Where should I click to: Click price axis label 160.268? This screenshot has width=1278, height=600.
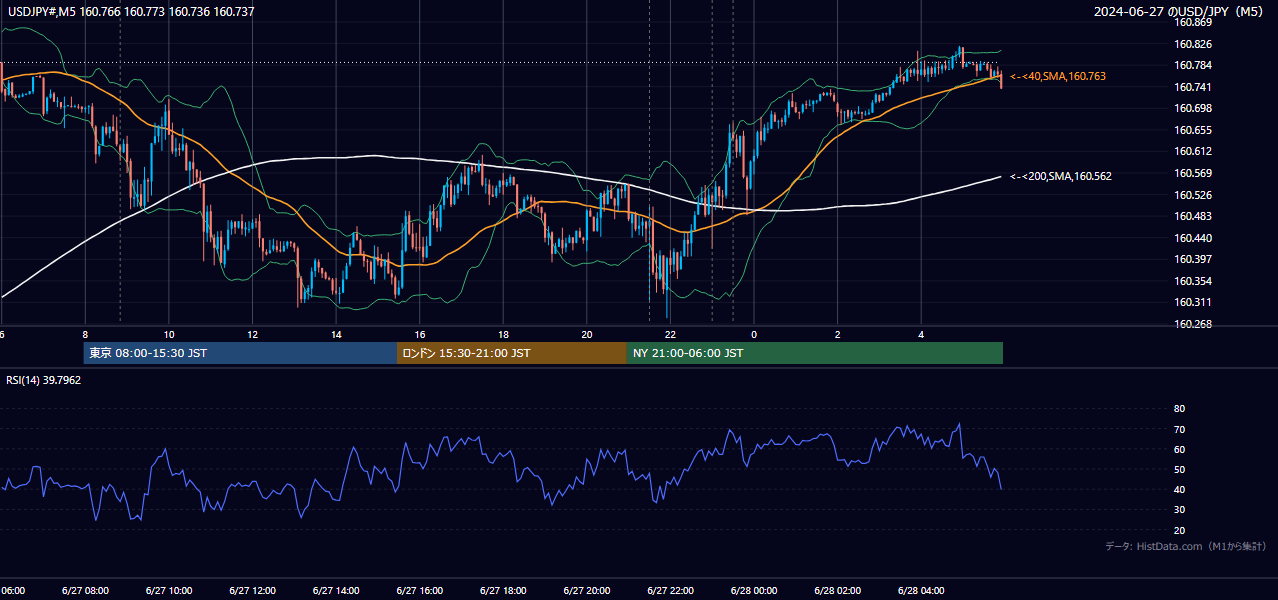1193,324
